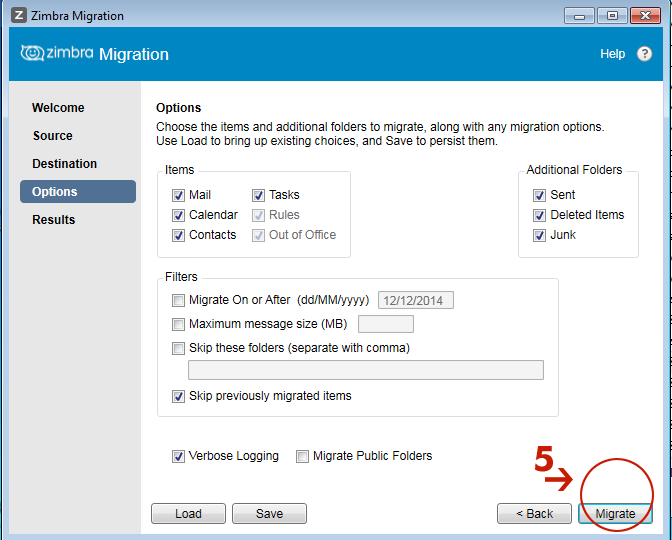The image size is (672, 540).
Task: Toggle the Rules checkbox
Action: (x=258, y=215)
